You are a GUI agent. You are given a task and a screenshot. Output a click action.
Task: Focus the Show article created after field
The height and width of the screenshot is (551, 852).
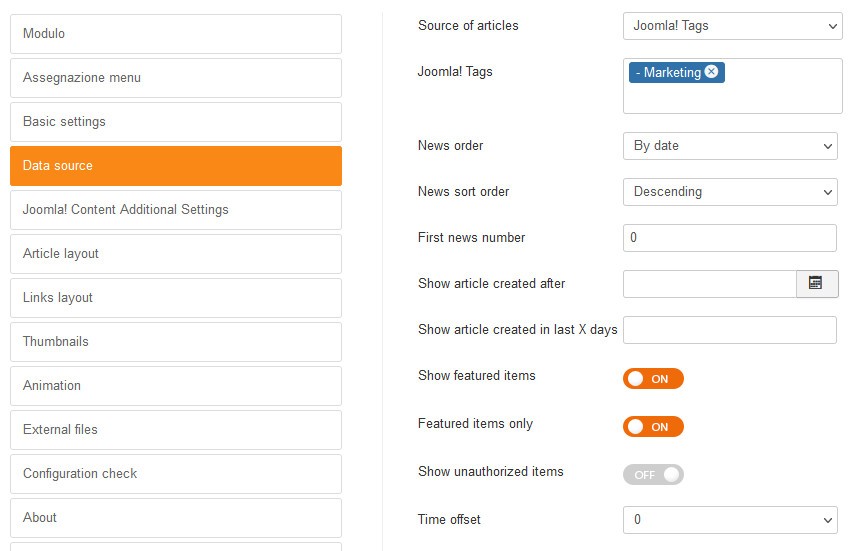[709, 284]
